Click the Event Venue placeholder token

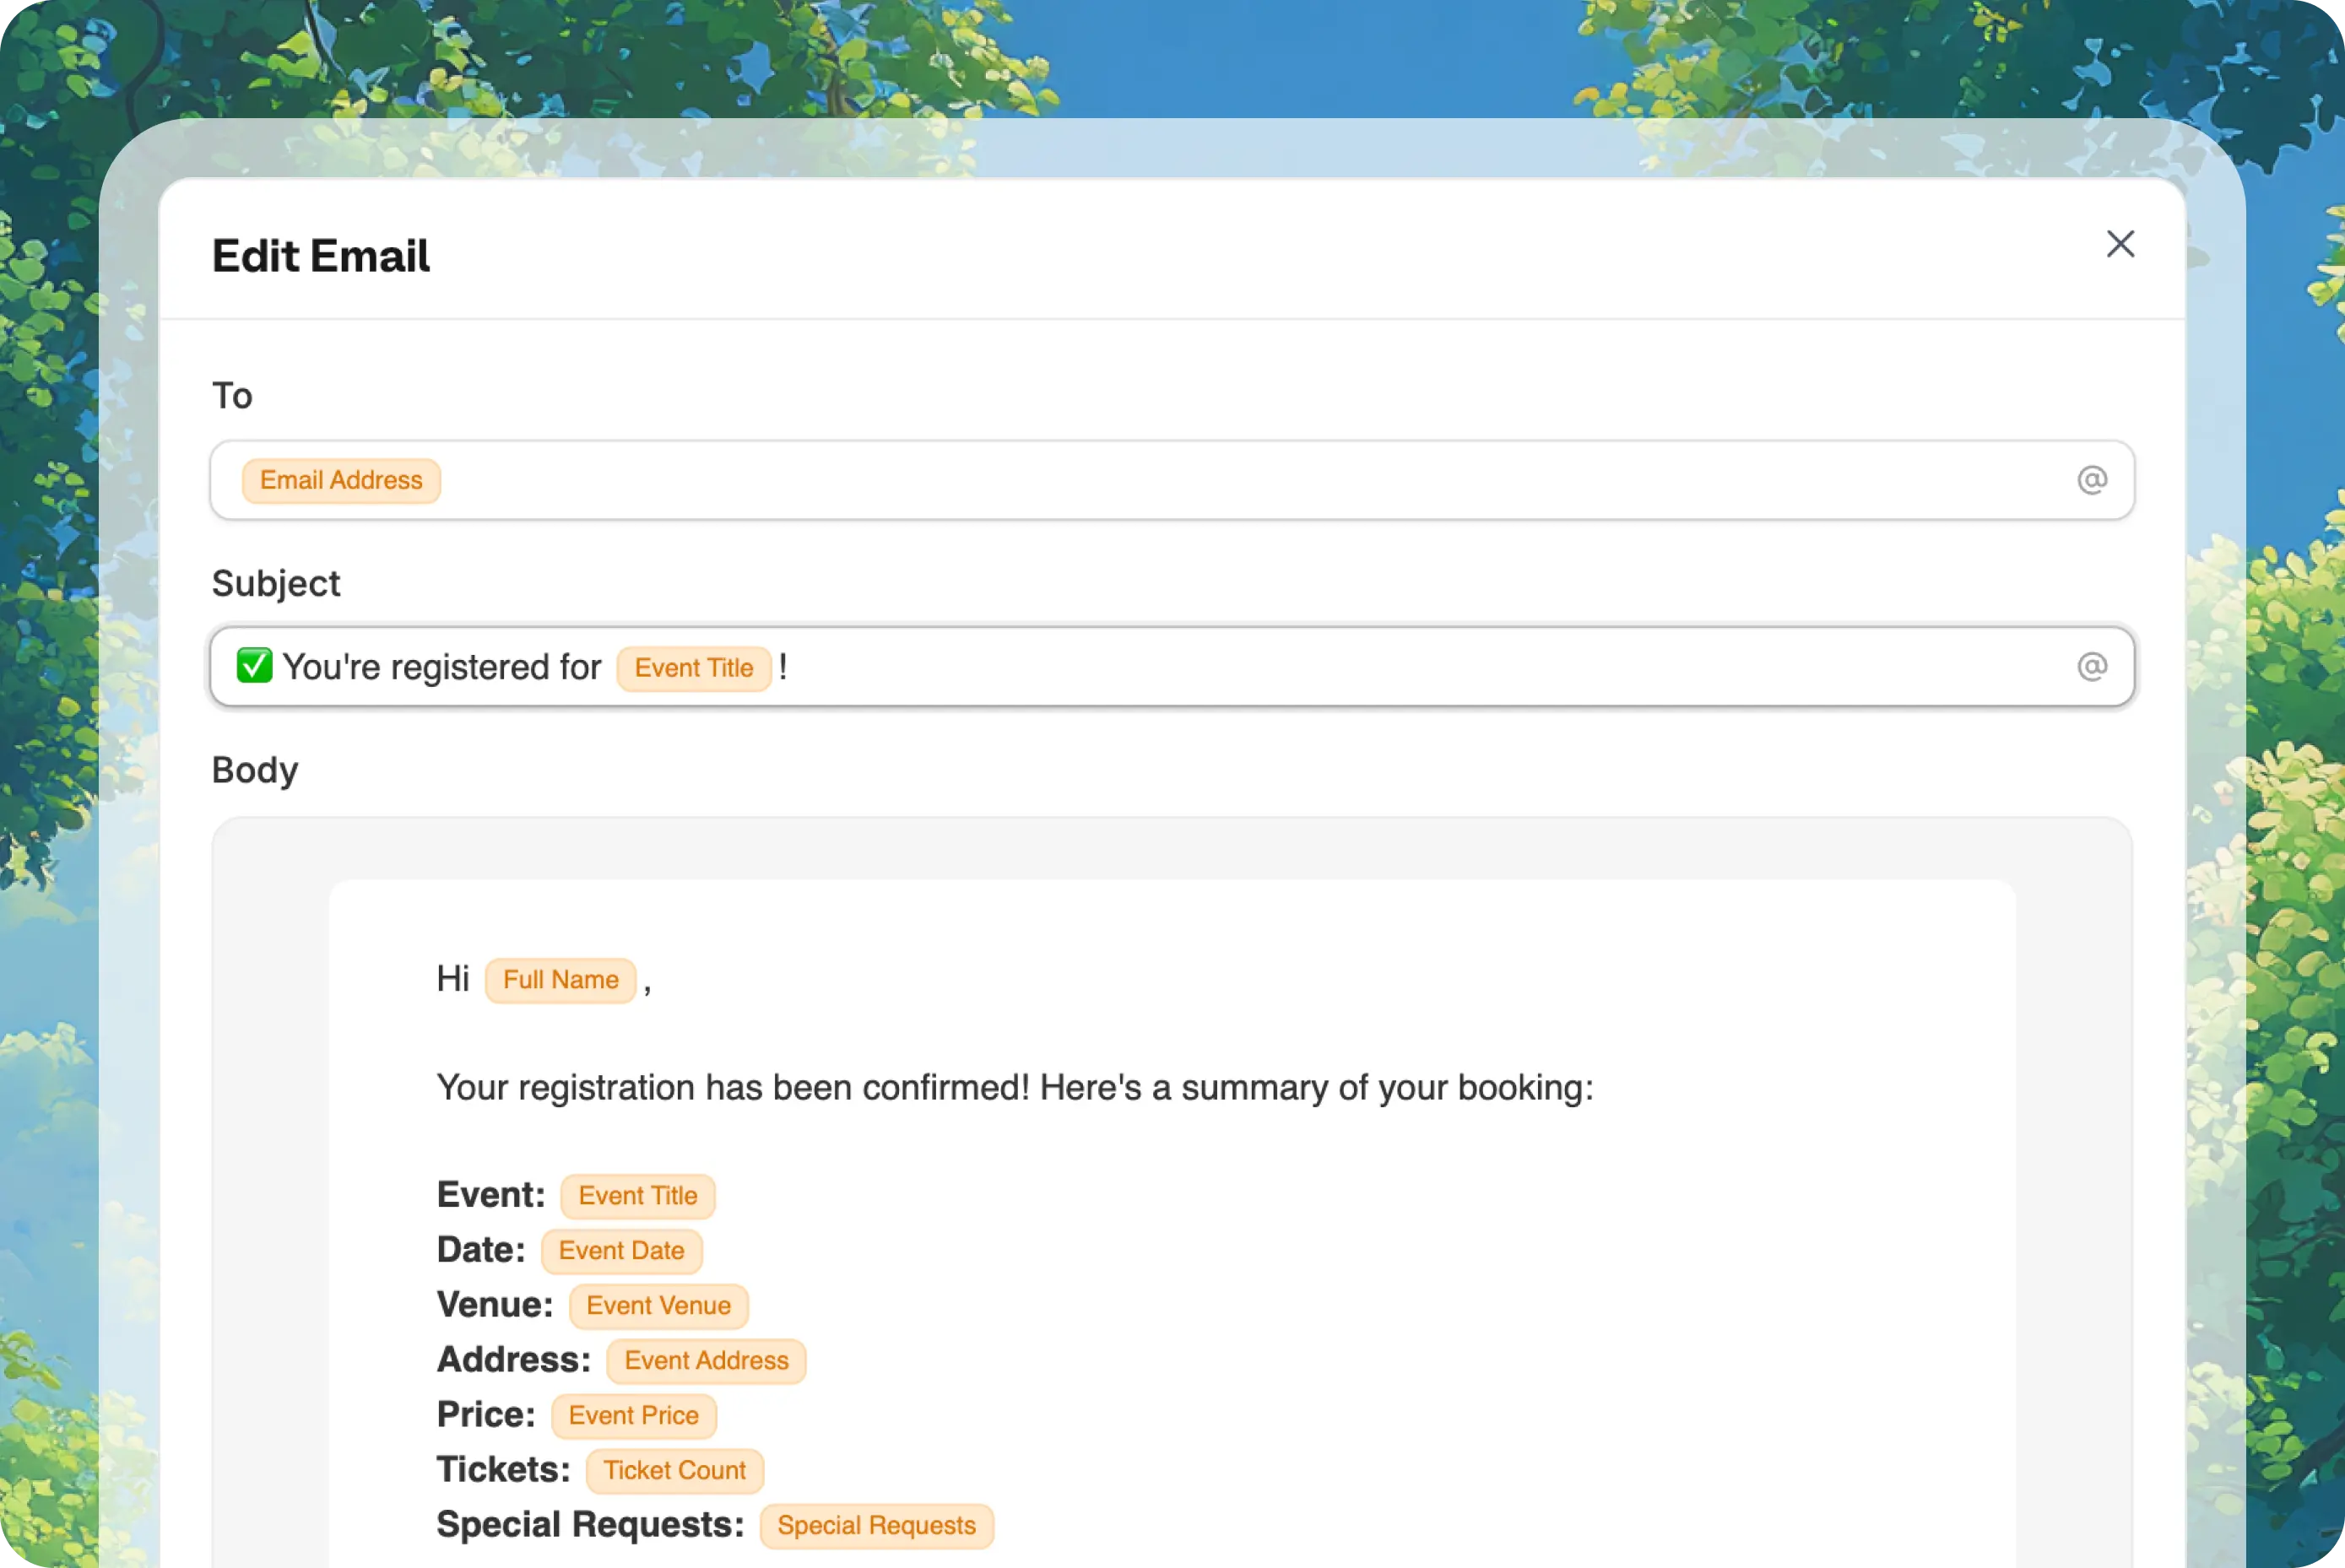(x=658, y=1306)
